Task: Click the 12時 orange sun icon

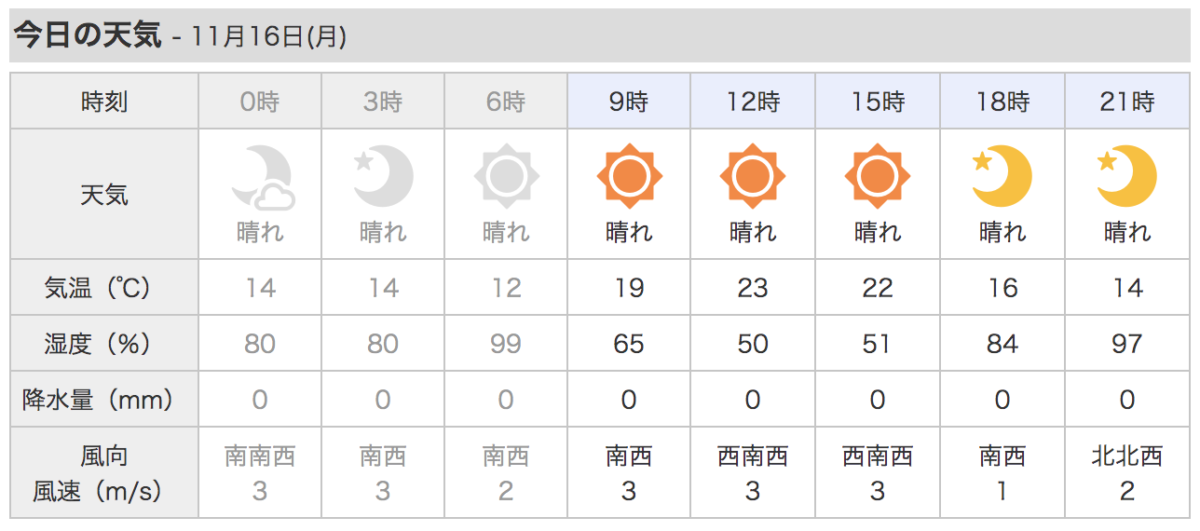Action: pyautogui.click(x=753, y=177)
